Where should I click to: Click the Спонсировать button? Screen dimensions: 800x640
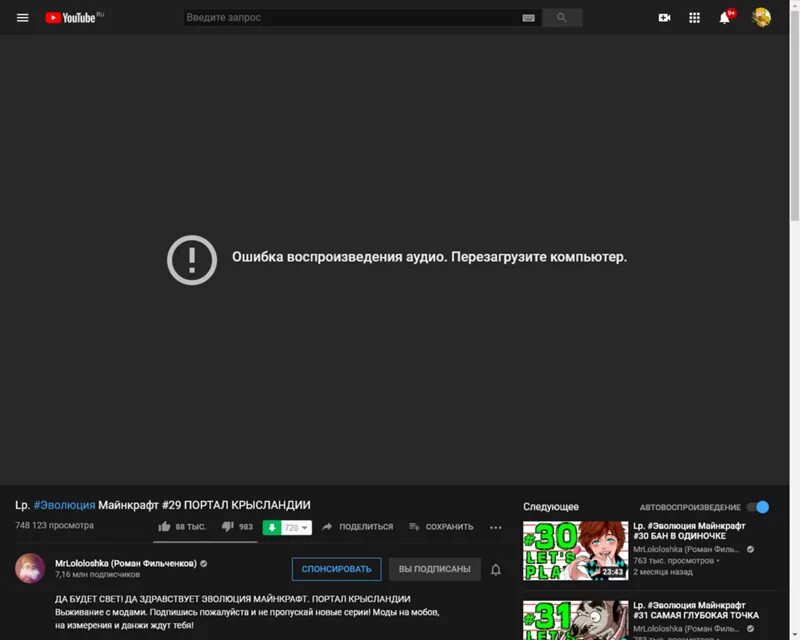pyautogui.click(x=336, y=569)
